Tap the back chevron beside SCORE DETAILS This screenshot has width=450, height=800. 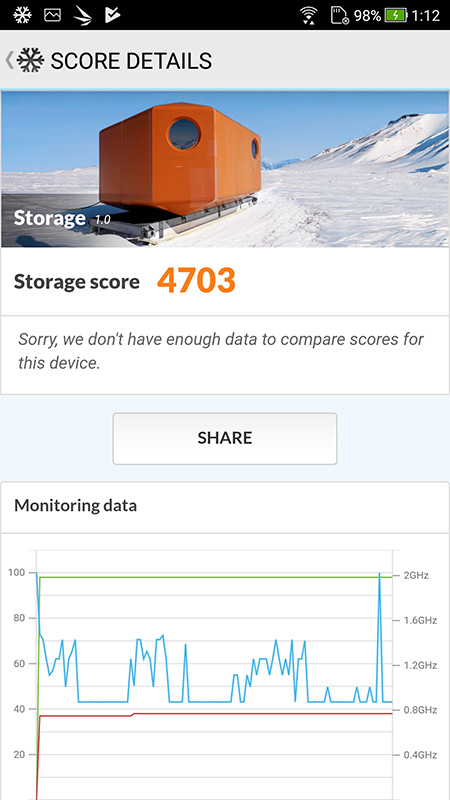pos(9,60)
